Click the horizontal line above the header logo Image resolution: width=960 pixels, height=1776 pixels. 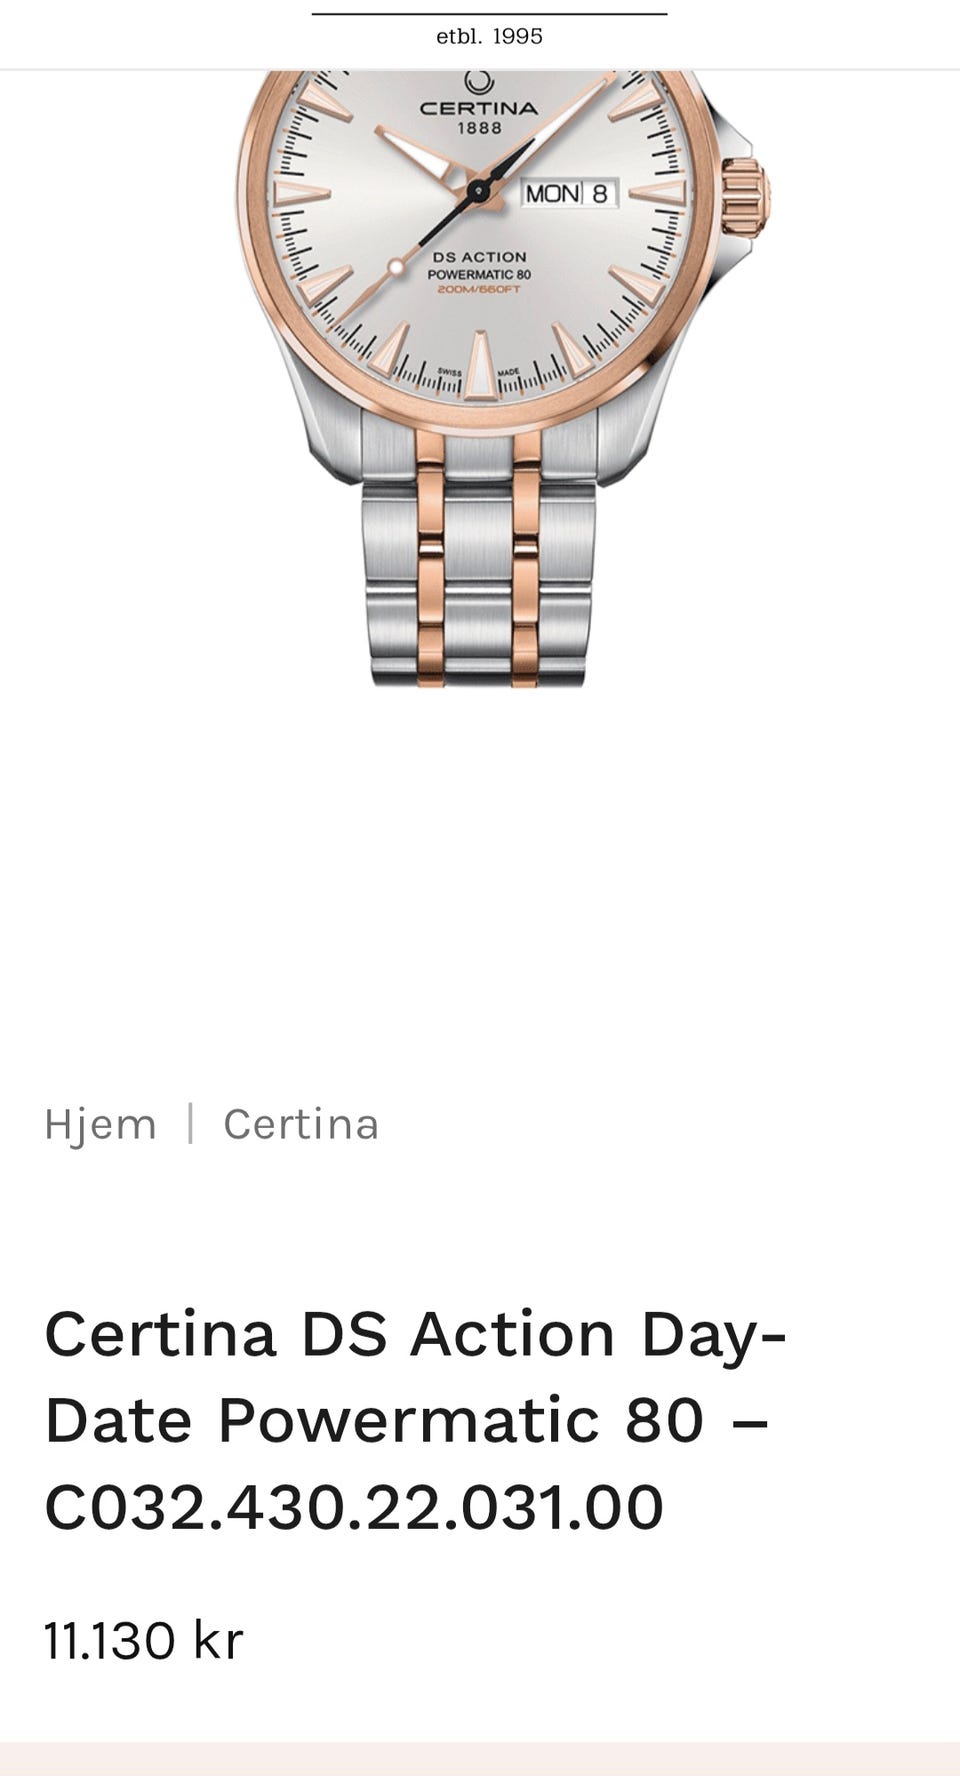pos(489,14)
